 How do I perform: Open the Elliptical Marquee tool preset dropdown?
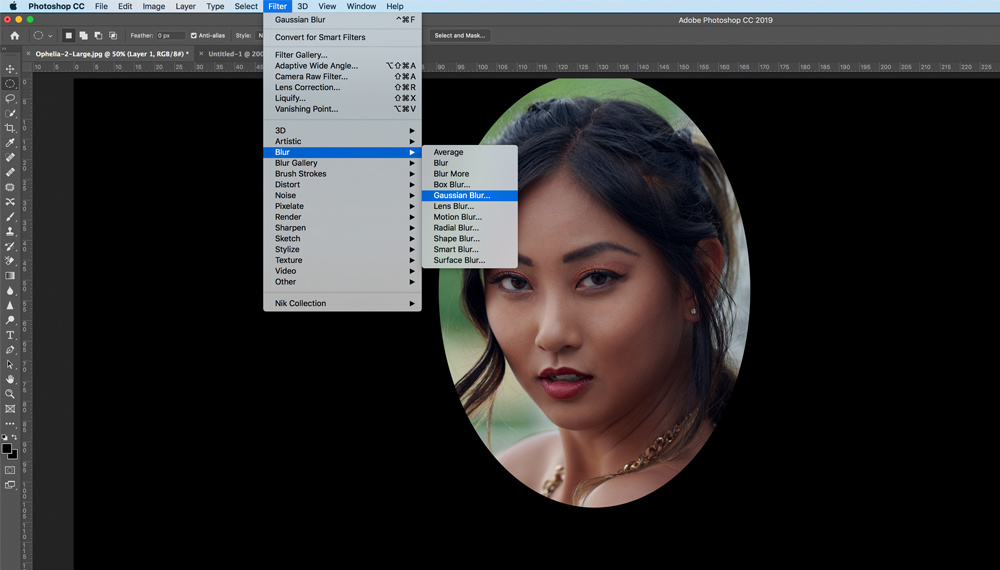click(x=42, y=36)
